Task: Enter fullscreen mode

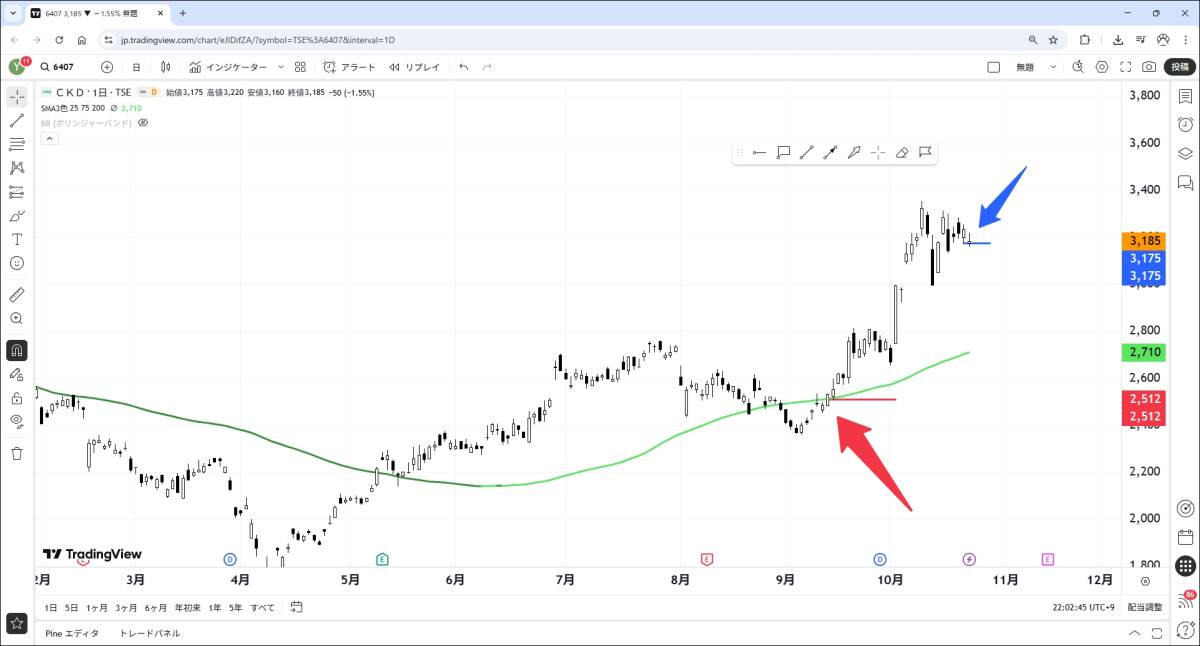Action: (1126, 67)
